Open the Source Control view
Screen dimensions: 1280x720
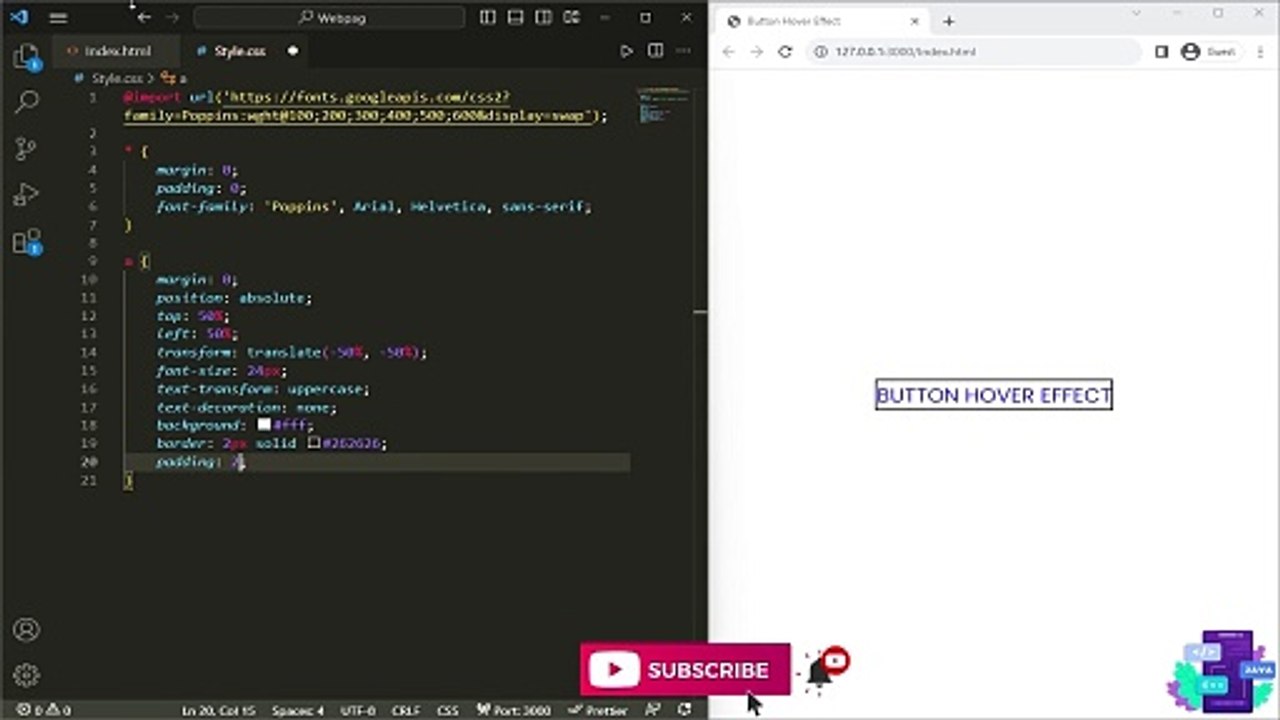click(x=27, y=149)
